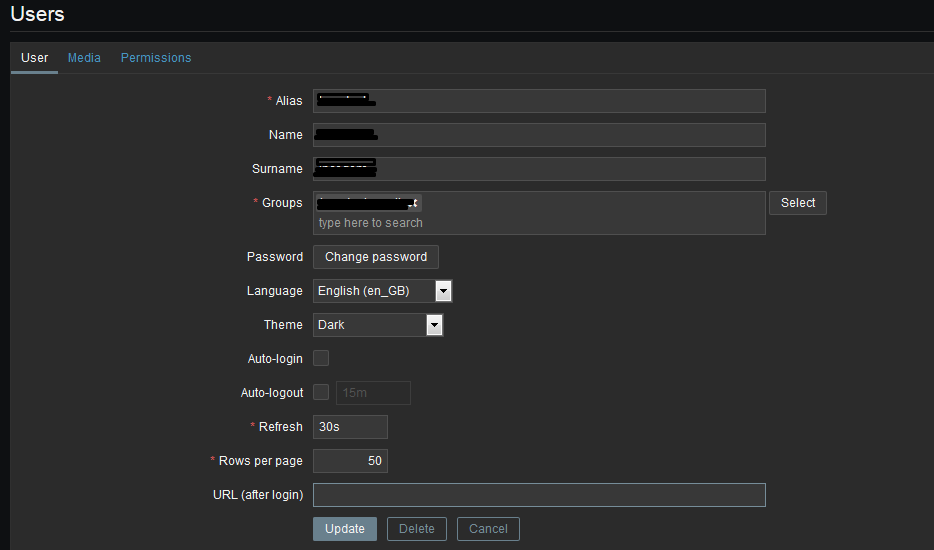This screenshot has width=934, height=550.
Task: Expand the Theme dropdown
Action: (x=378, y=325)
